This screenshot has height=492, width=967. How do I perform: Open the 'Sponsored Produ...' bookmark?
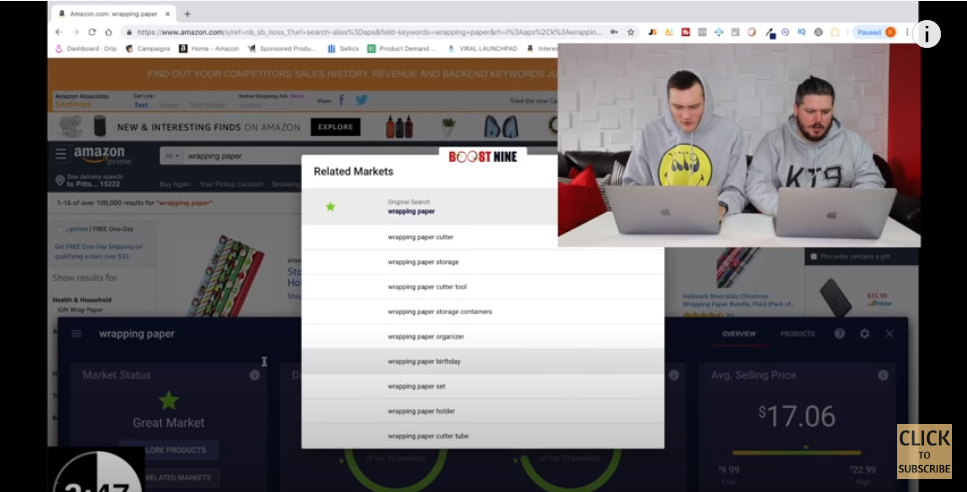281,48
